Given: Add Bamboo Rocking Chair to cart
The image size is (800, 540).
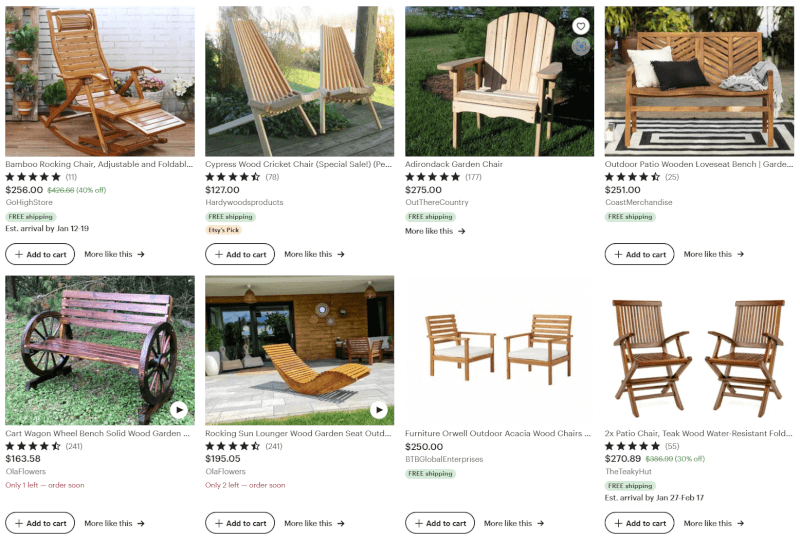Looking at the screenshot, I should coord(40,254).
